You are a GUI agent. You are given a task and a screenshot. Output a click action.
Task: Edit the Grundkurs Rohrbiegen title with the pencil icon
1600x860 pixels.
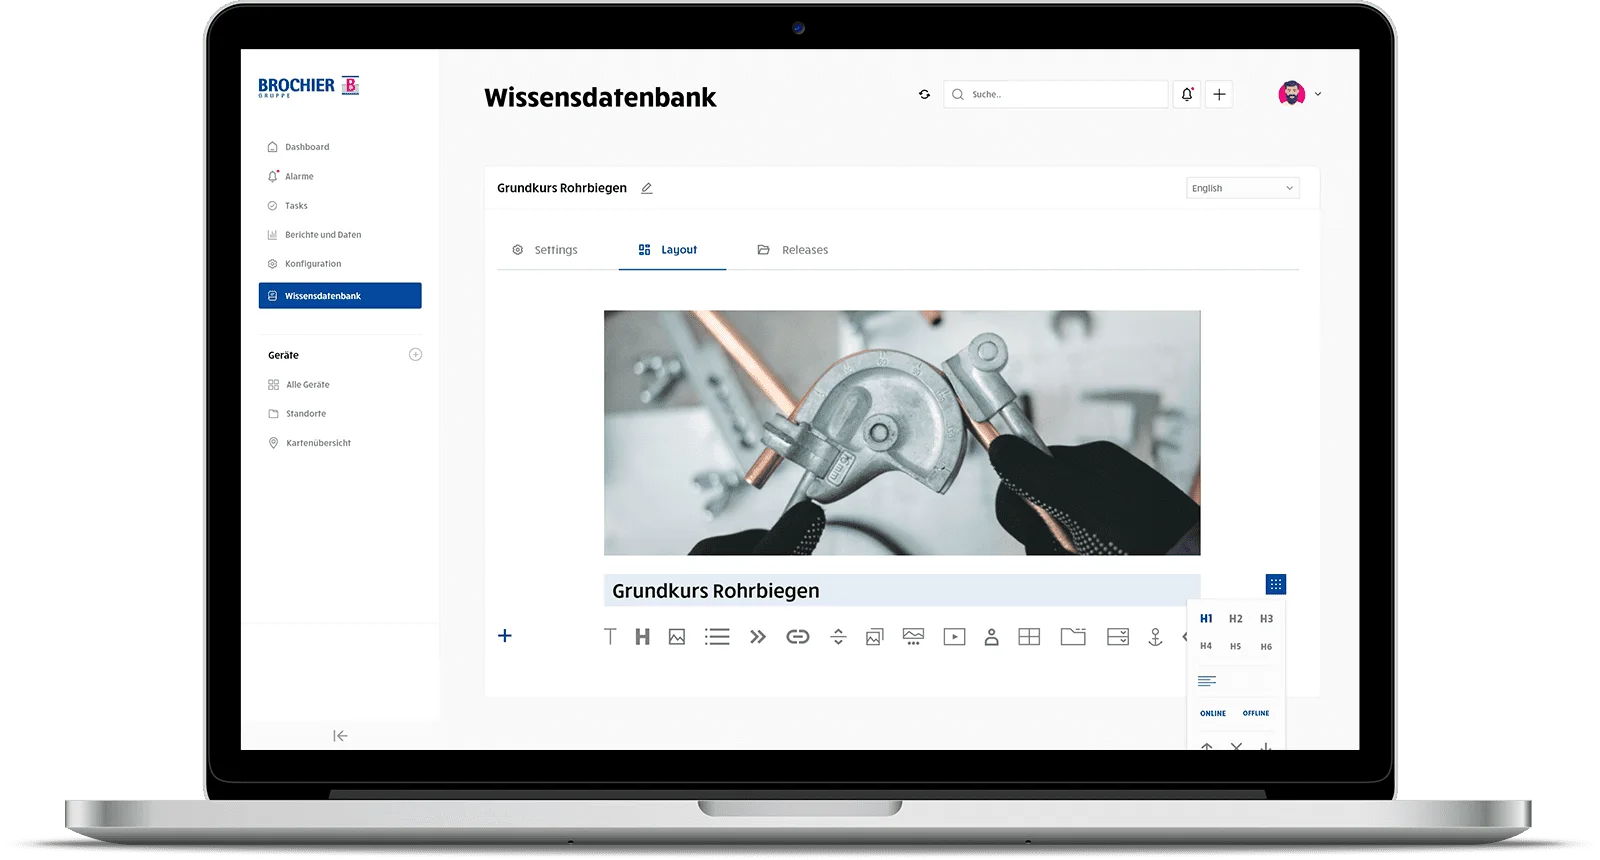(x=647, y=188)
